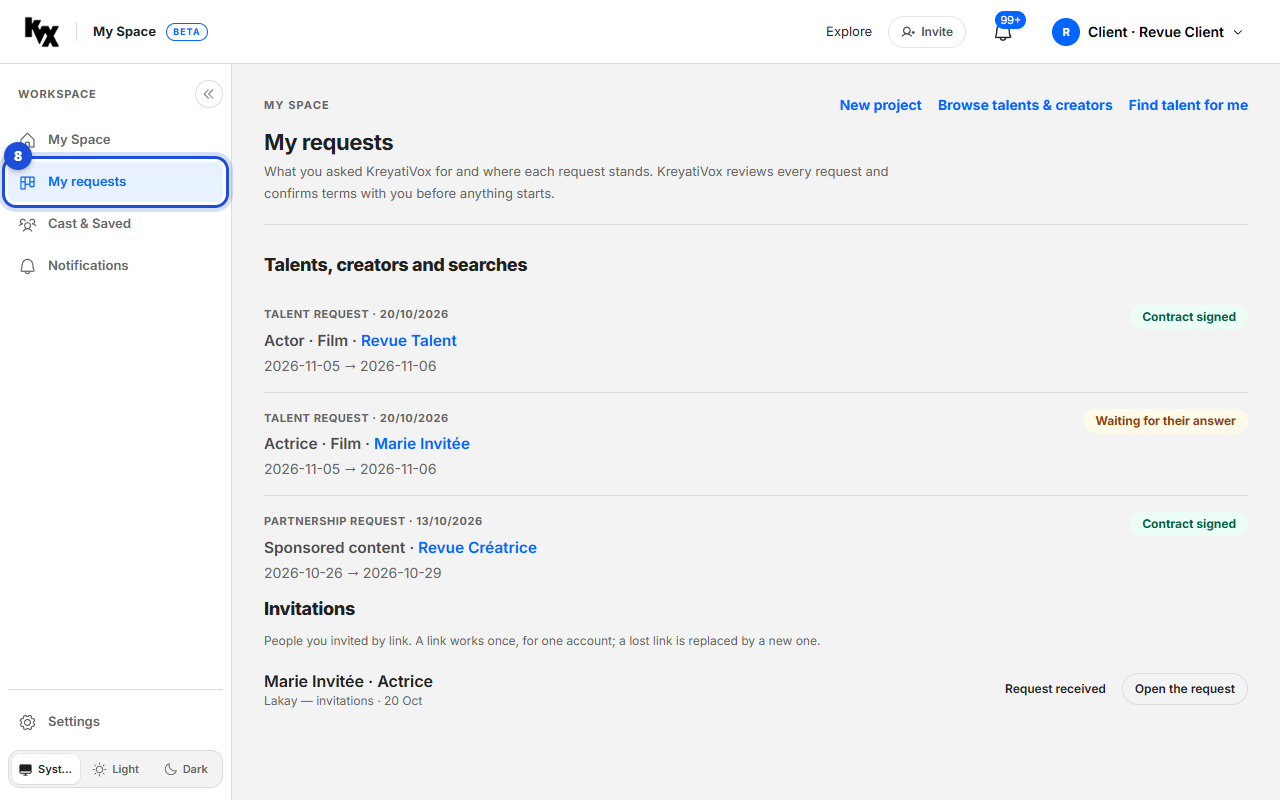Click the PARTNERSHIP REQUEST · 13/10/2026 label

click(x=373, y=521)
